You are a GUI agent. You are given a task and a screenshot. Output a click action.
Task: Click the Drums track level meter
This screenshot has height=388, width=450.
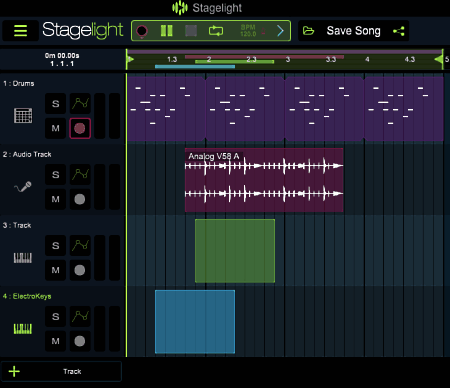tap(107, 116)
